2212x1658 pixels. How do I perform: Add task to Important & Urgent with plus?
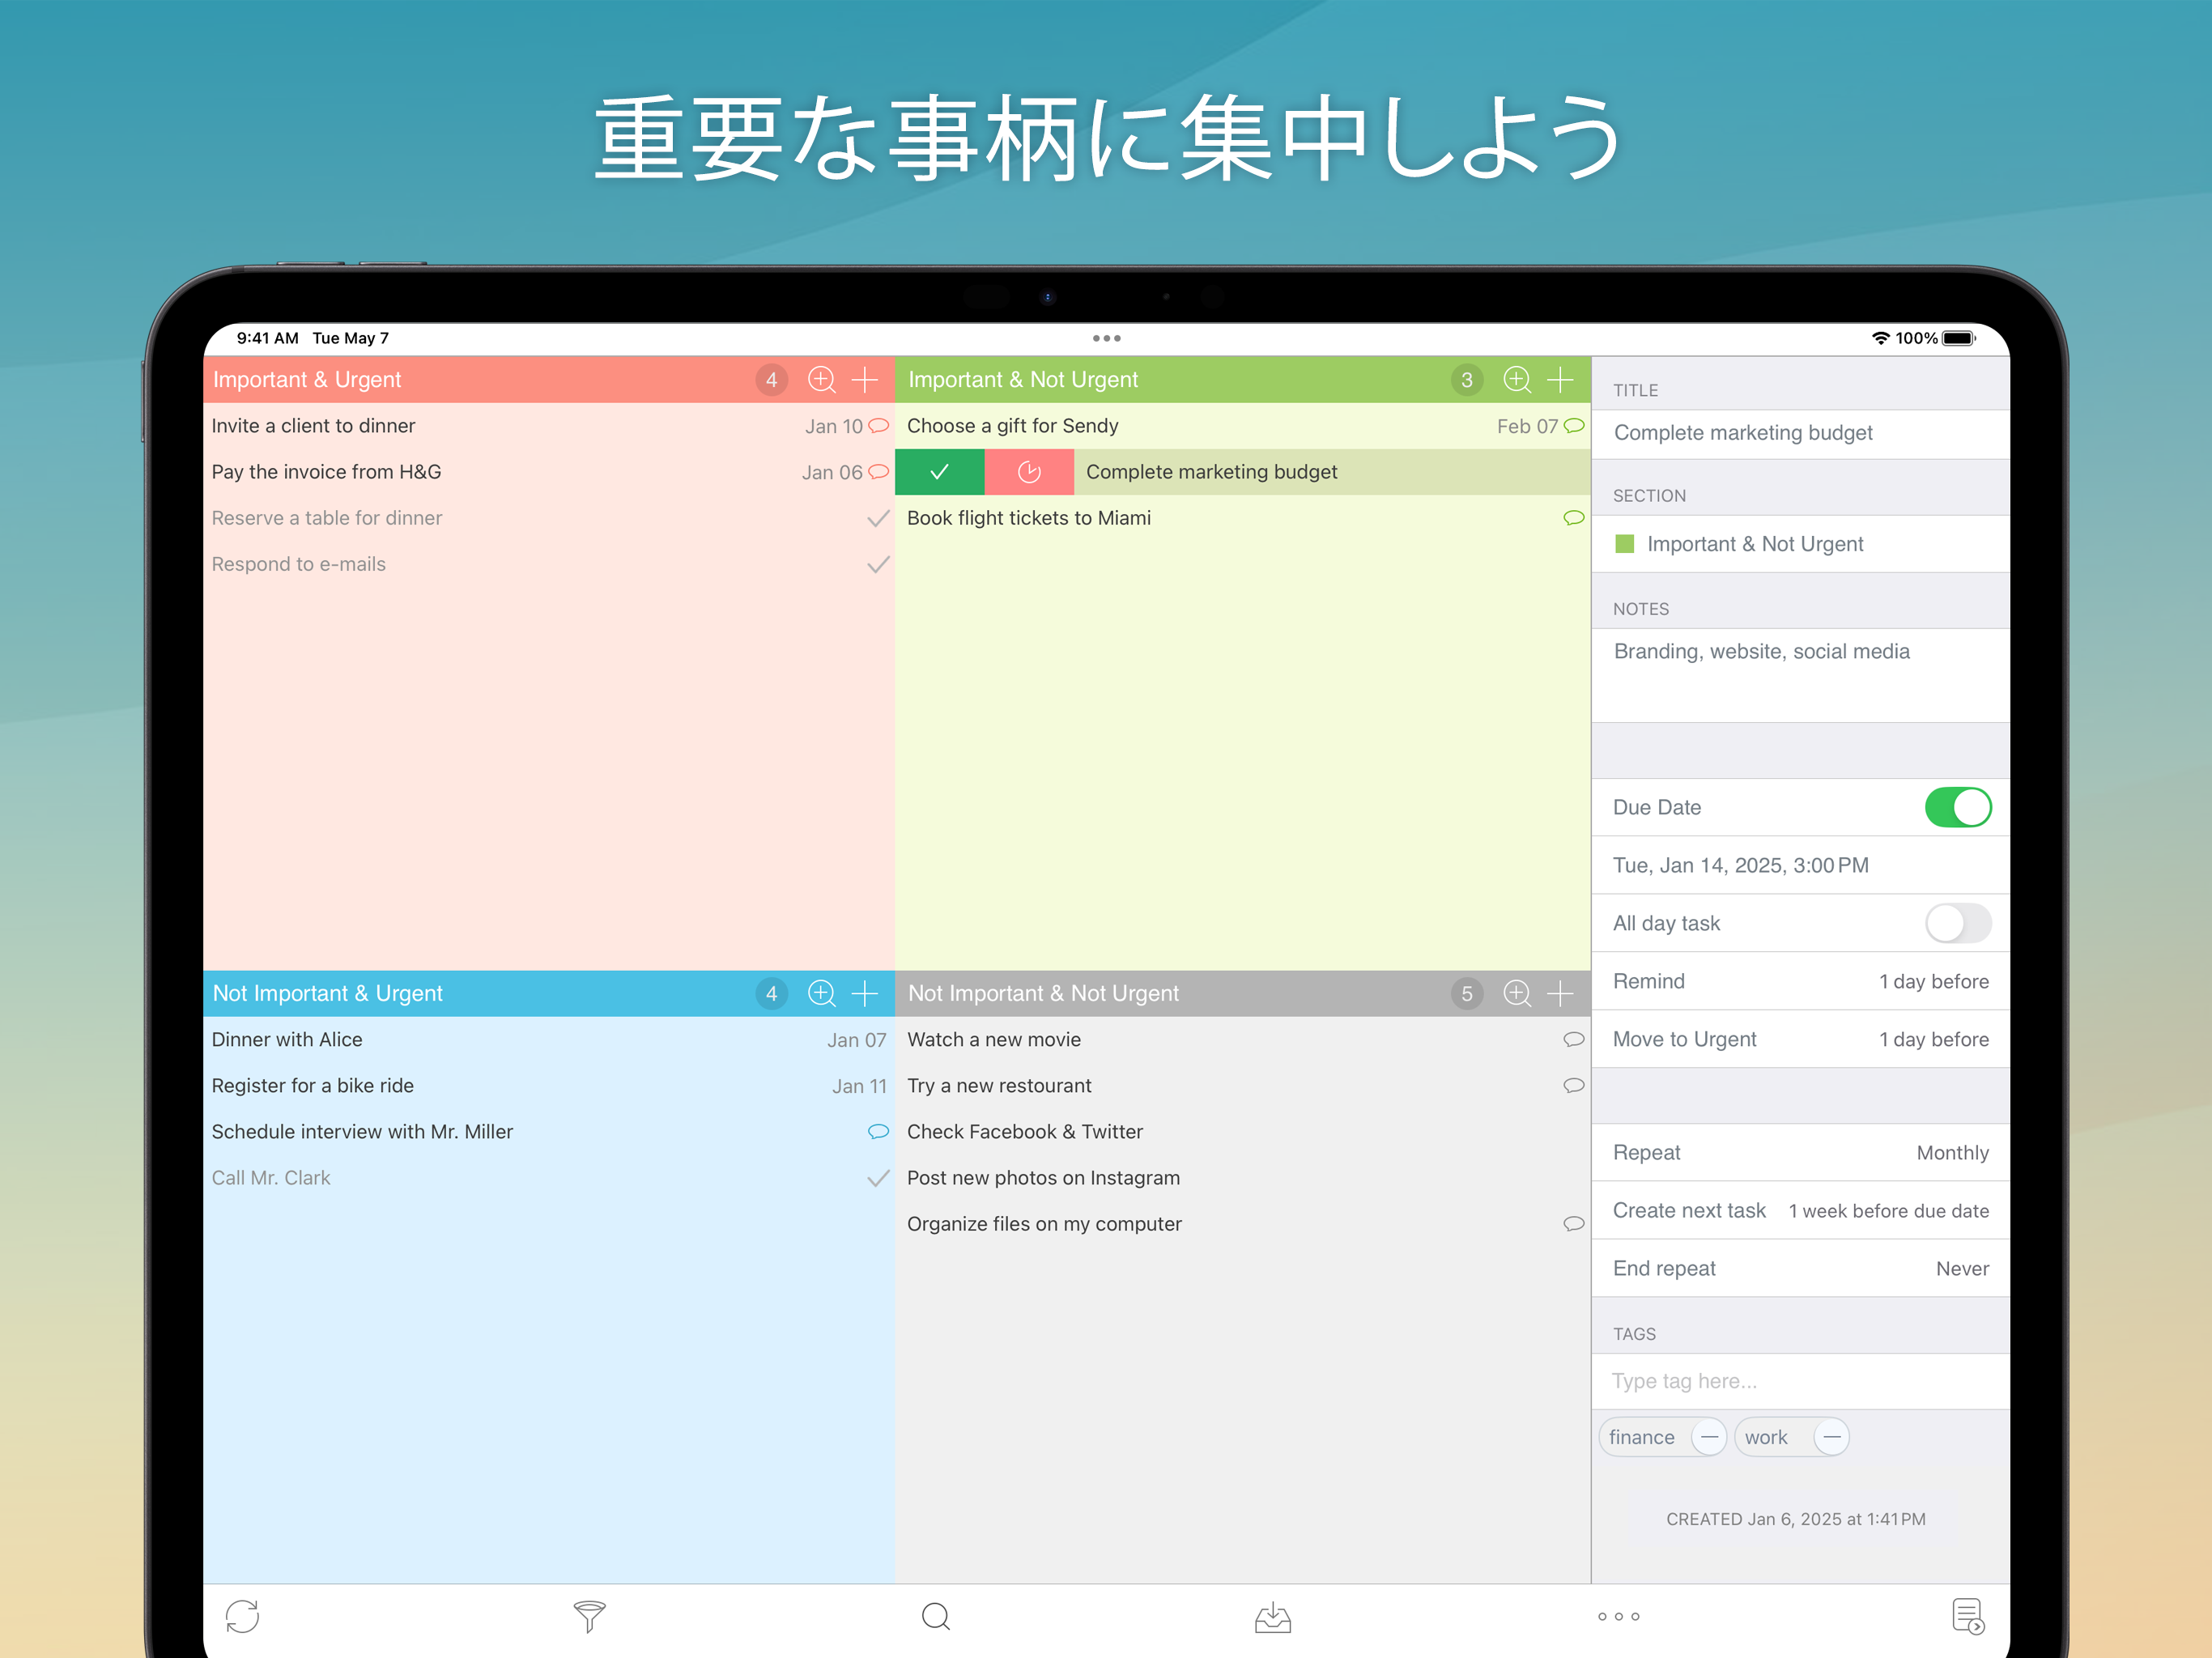pyautogui.click(x=864, y=380)
